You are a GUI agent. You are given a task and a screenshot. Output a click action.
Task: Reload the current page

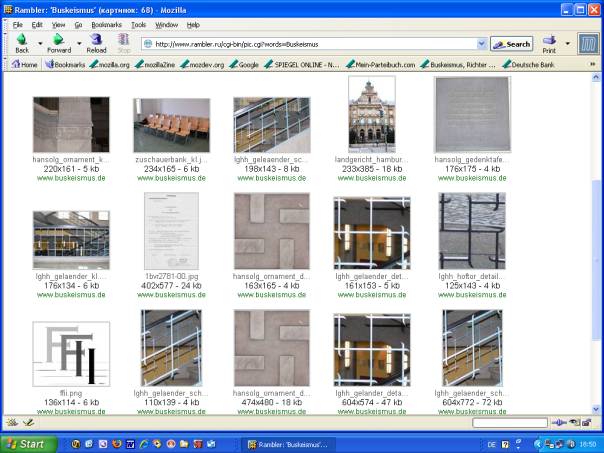click(x=96, y=43)
